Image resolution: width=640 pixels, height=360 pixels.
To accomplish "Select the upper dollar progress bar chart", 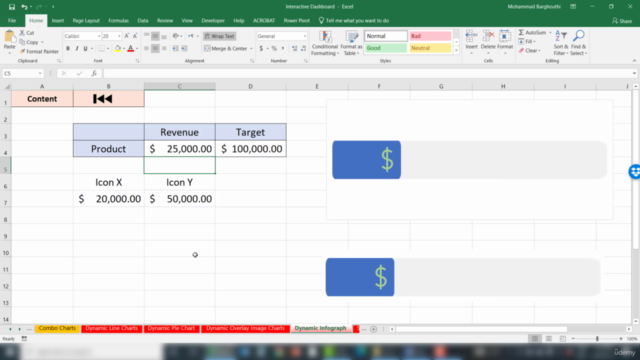I will (x=469, y=160).
